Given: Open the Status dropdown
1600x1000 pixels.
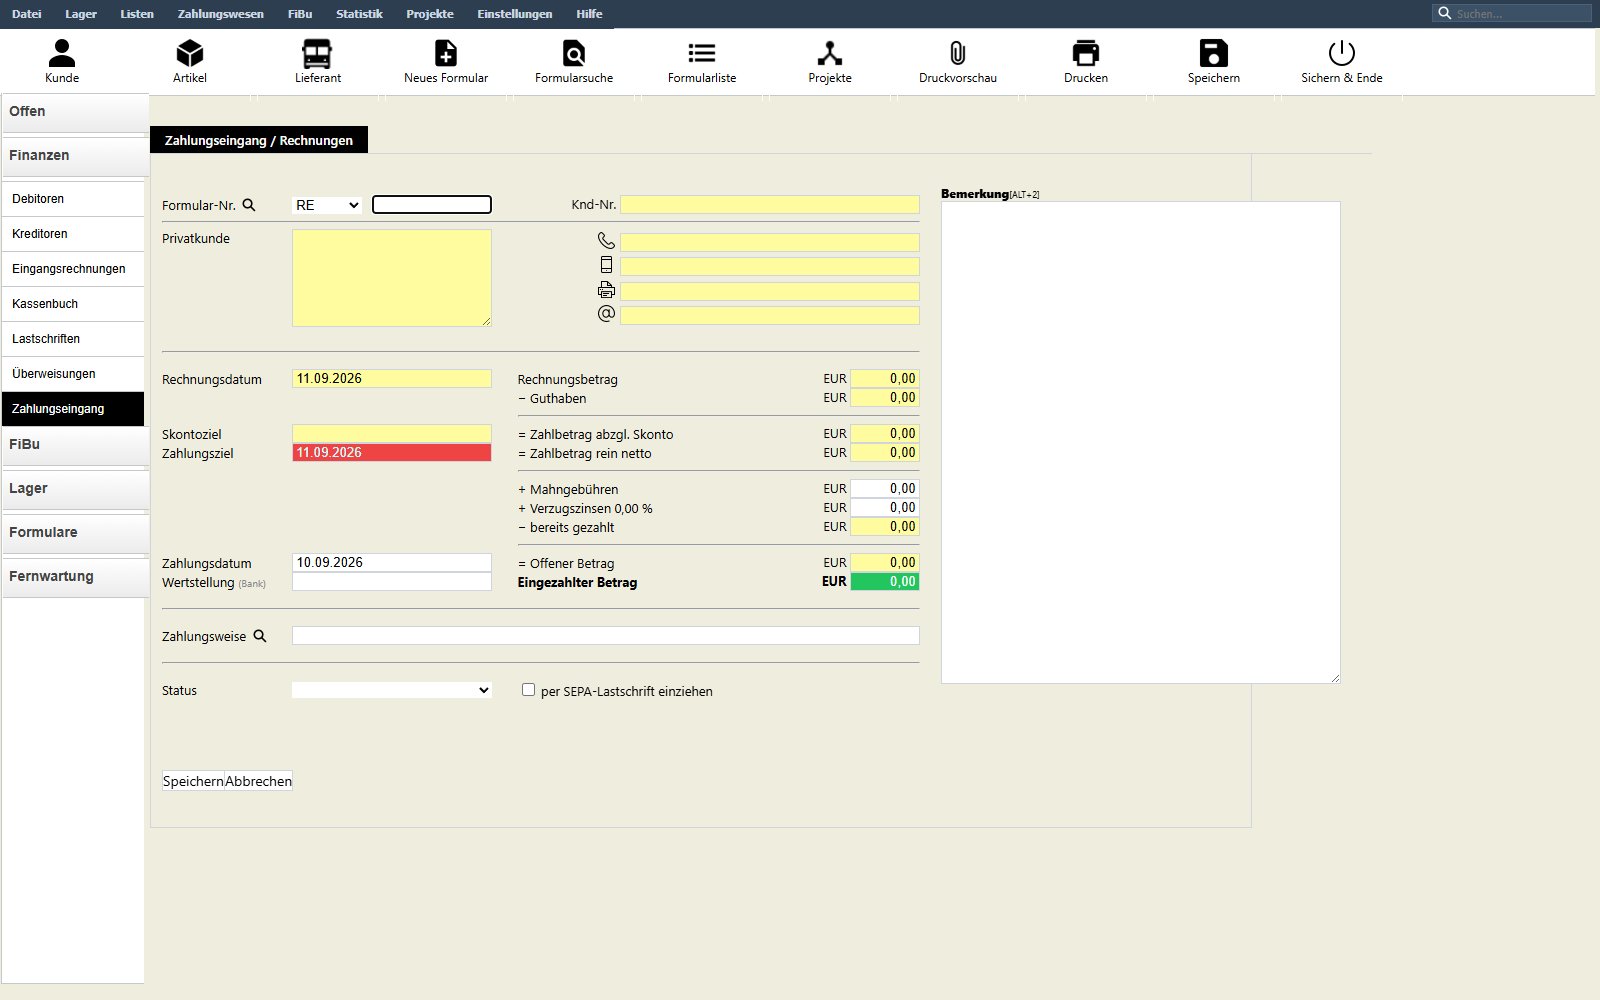Looking at the screenshot, I should 392,690.
